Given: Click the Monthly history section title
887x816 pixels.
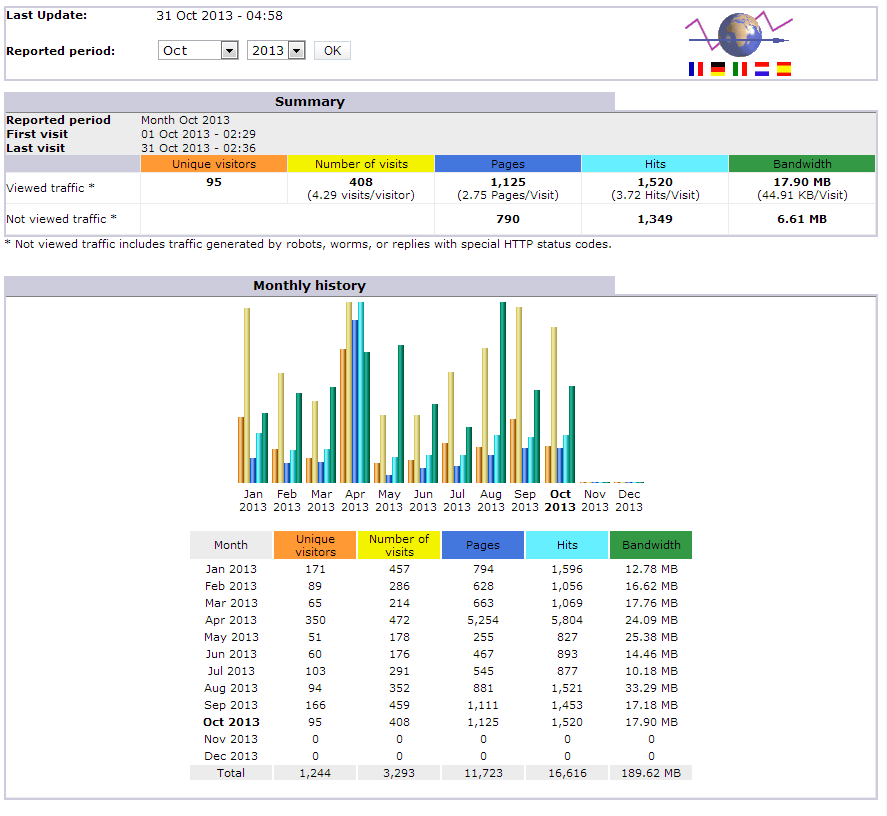Looking at the screenshot, I should pos(309,286).
